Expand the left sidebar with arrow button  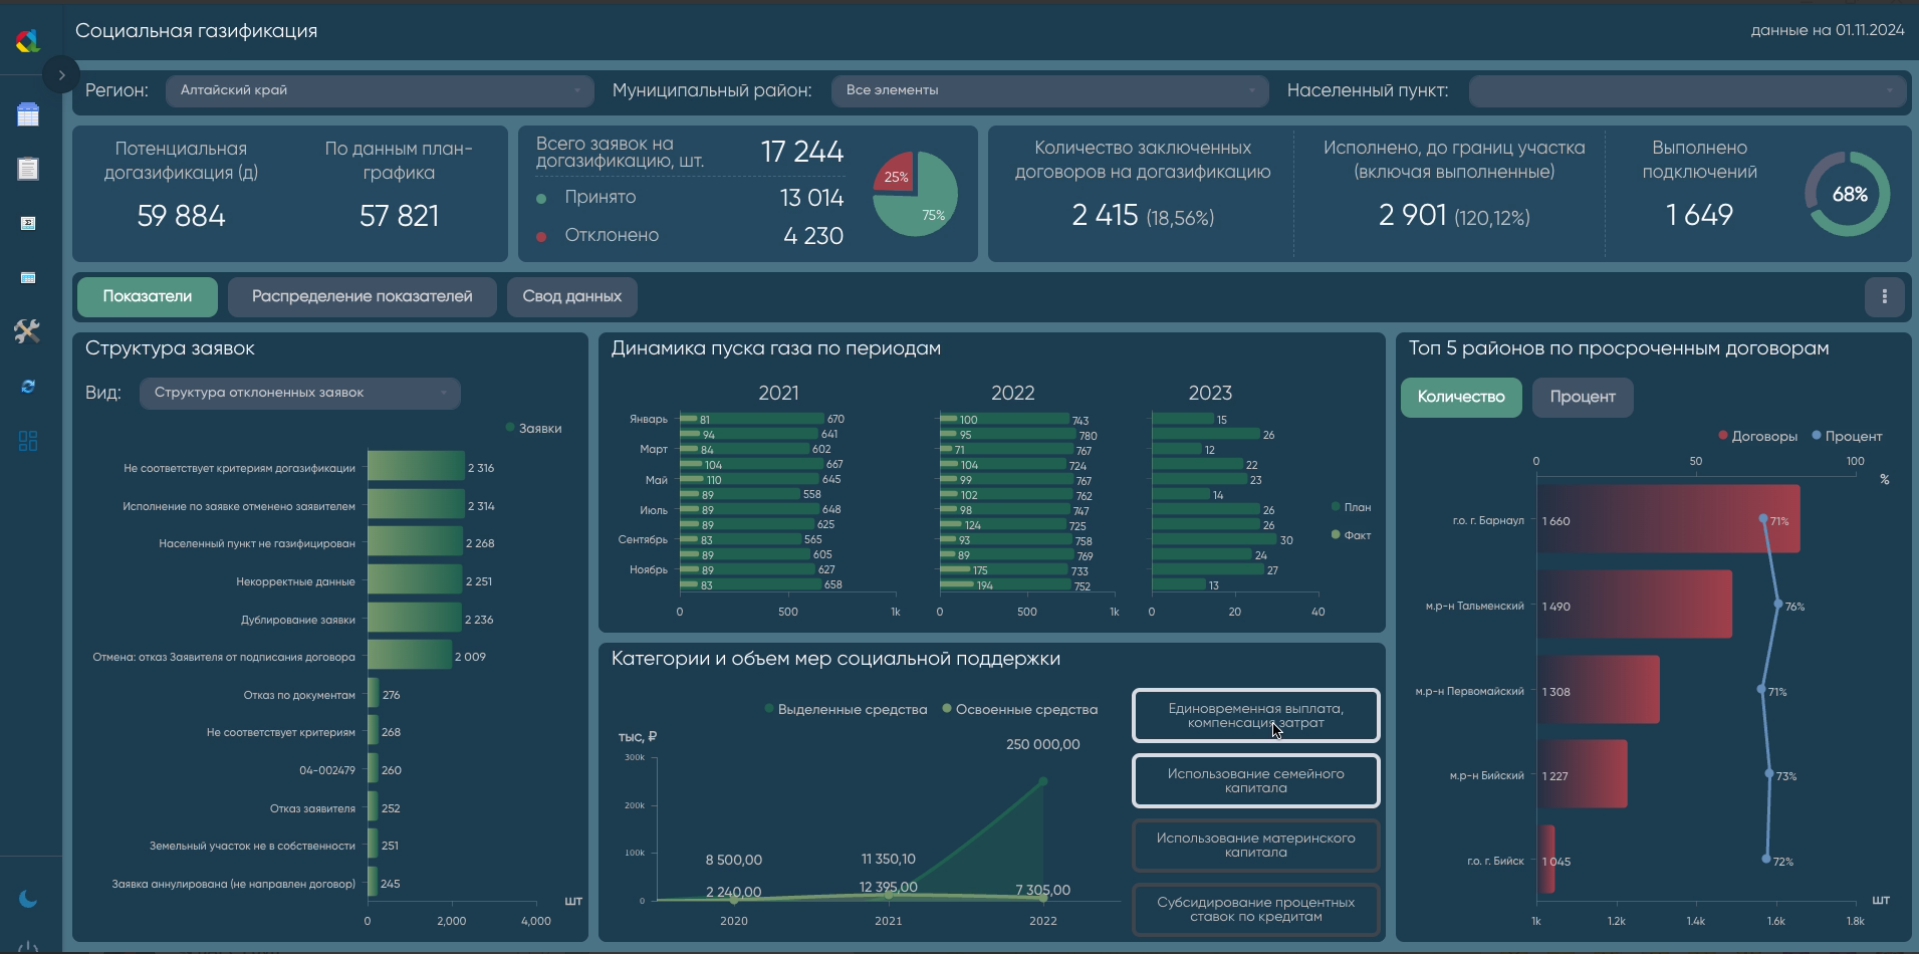[61, 75]
